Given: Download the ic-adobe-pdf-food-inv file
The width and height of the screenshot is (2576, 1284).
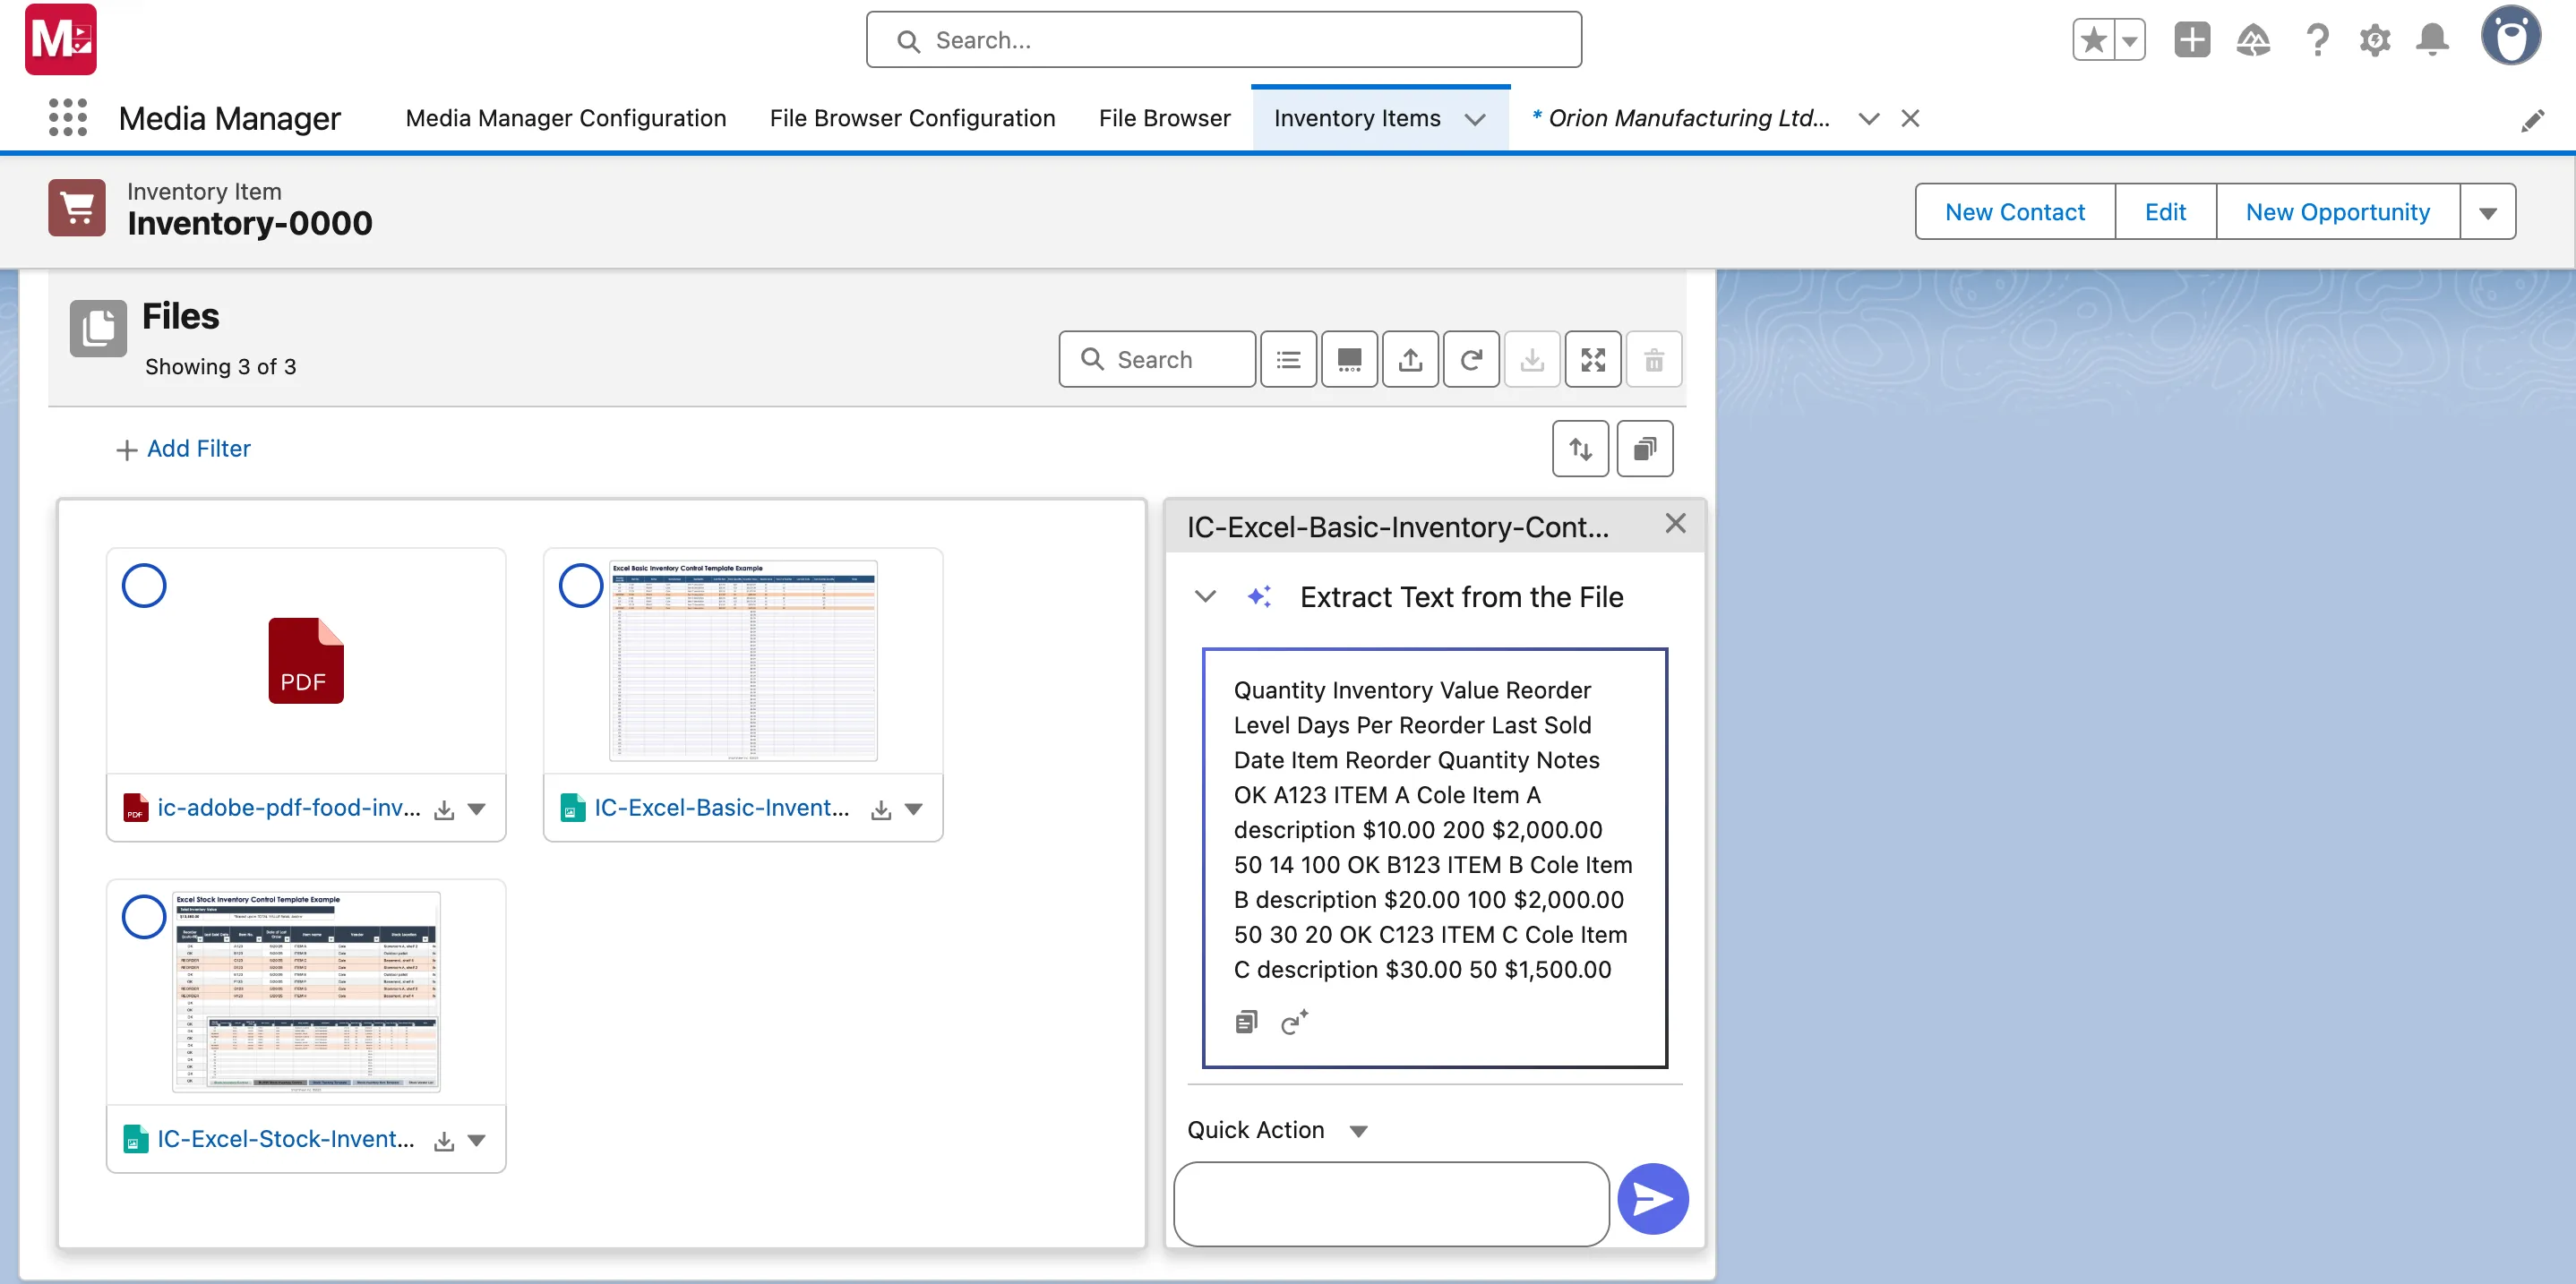Looking at the screenshot, I should pyautogui.click(x=444, y=810).
